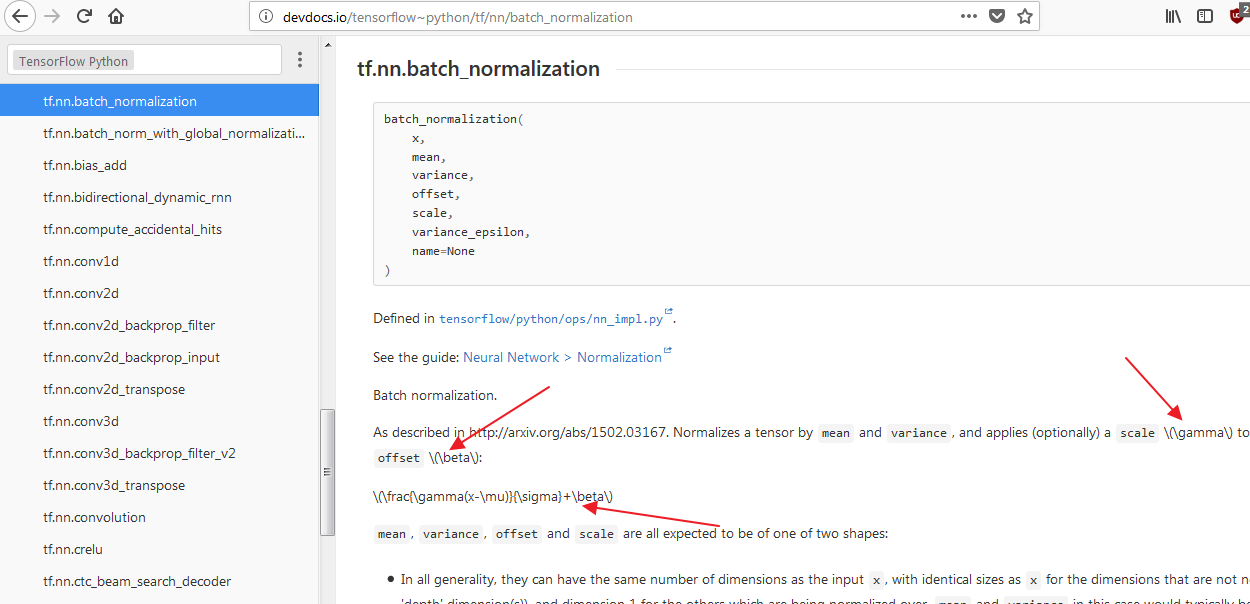Open tf.nn.compute_accidental_hits entry
Viewport: 1250px width, 604px height.
coord(159,229)
